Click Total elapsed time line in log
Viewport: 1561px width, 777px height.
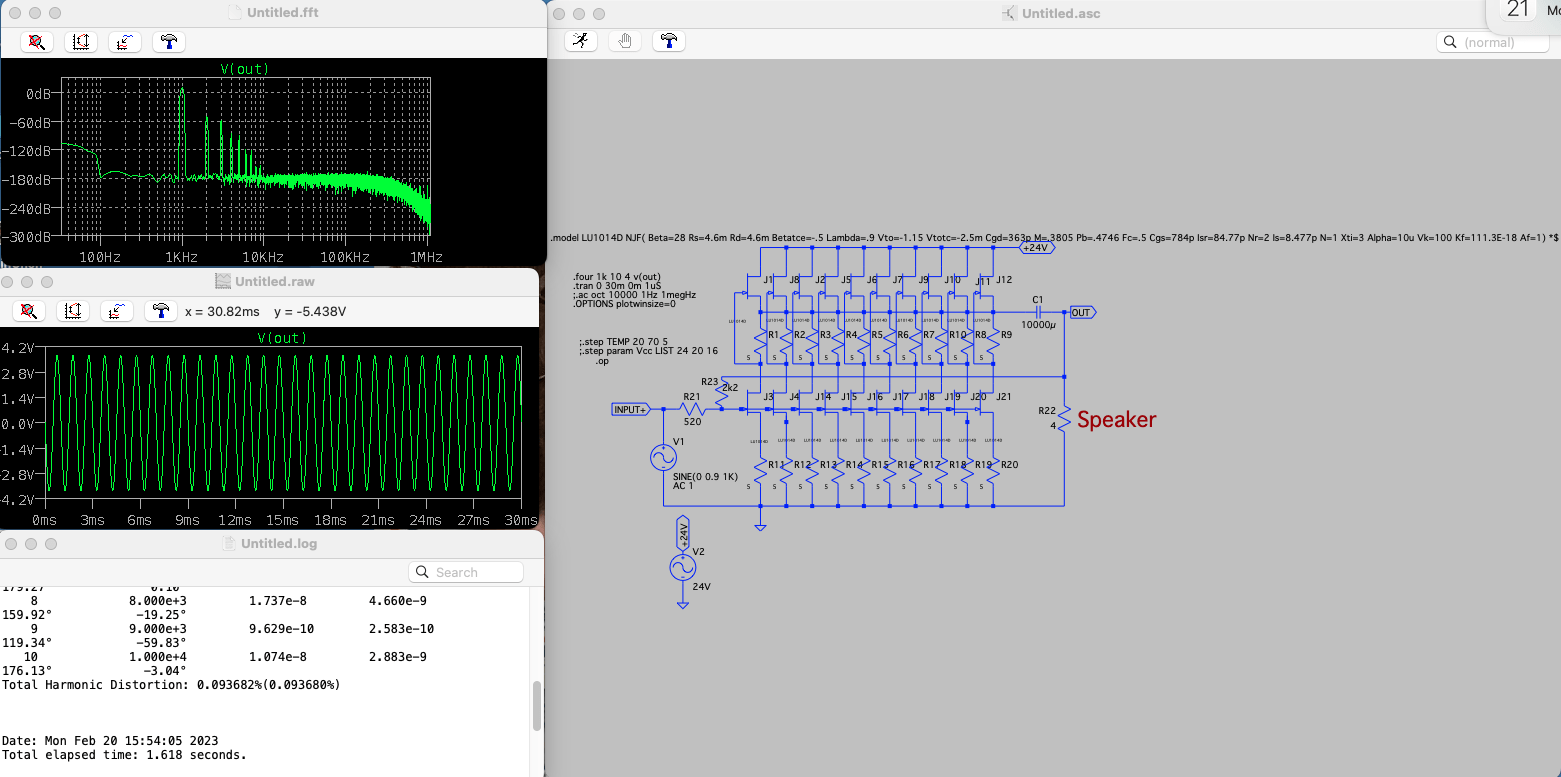coord(124,755)
